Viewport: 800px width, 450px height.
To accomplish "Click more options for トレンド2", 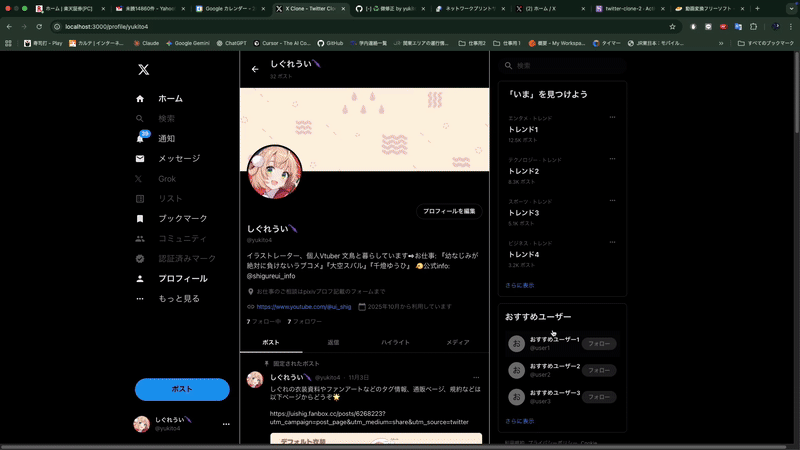I will 612,159.
